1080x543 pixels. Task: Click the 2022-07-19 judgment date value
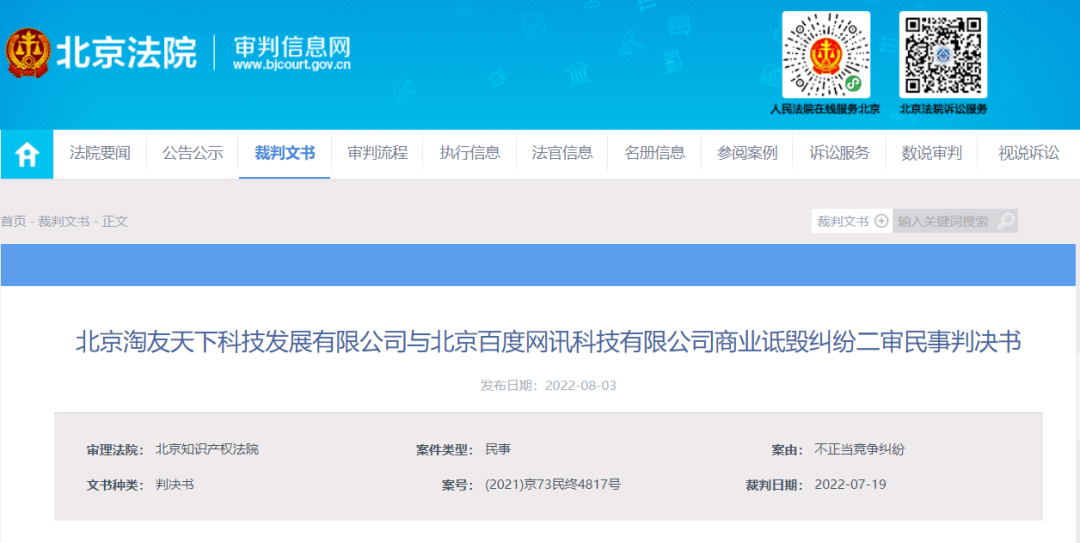coord(850,484)
